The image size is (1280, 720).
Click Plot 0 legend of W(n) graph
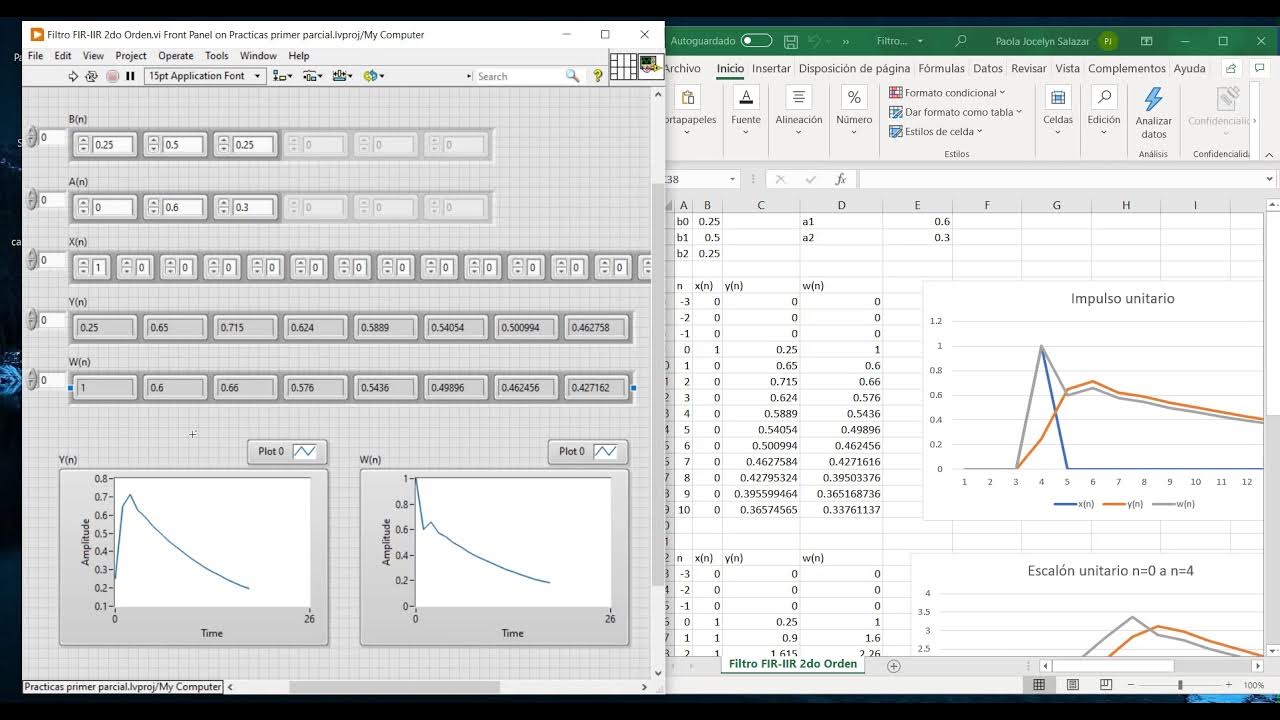tap(588, 451)
